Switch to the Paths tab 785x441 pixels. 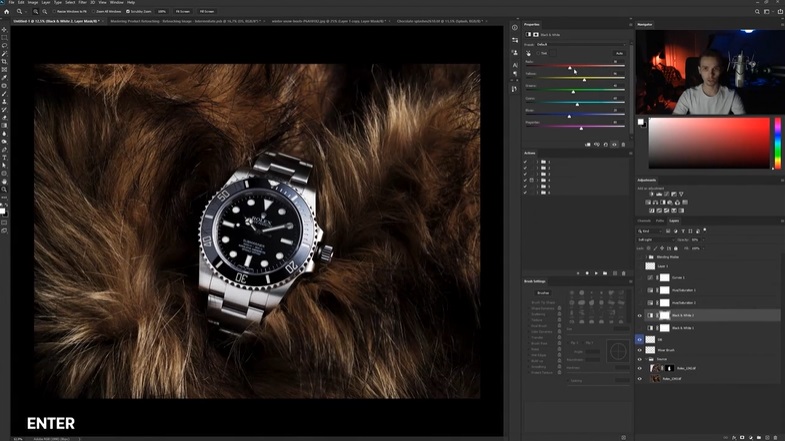coord(660,221)
